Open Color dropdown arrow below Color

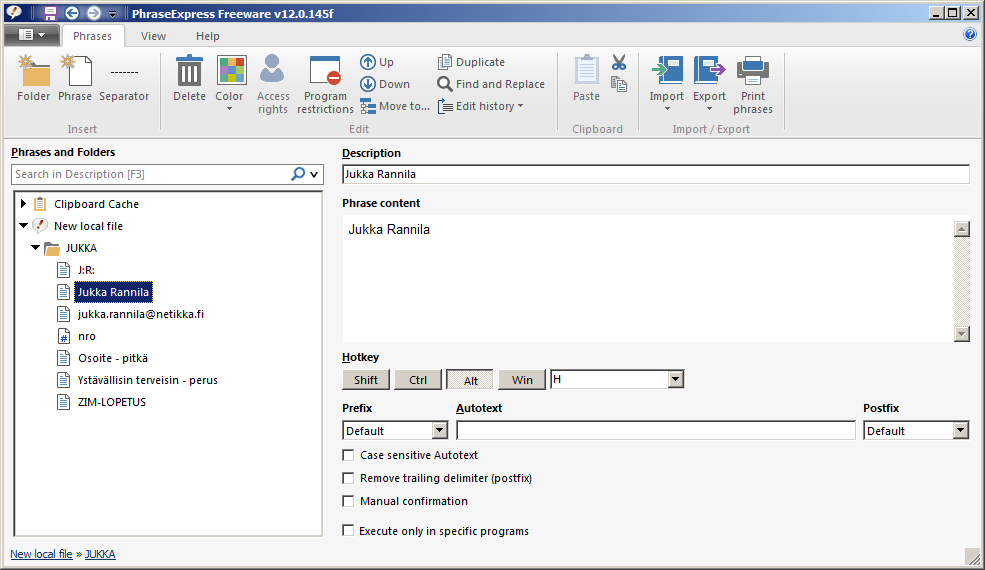tap(229, 109)
